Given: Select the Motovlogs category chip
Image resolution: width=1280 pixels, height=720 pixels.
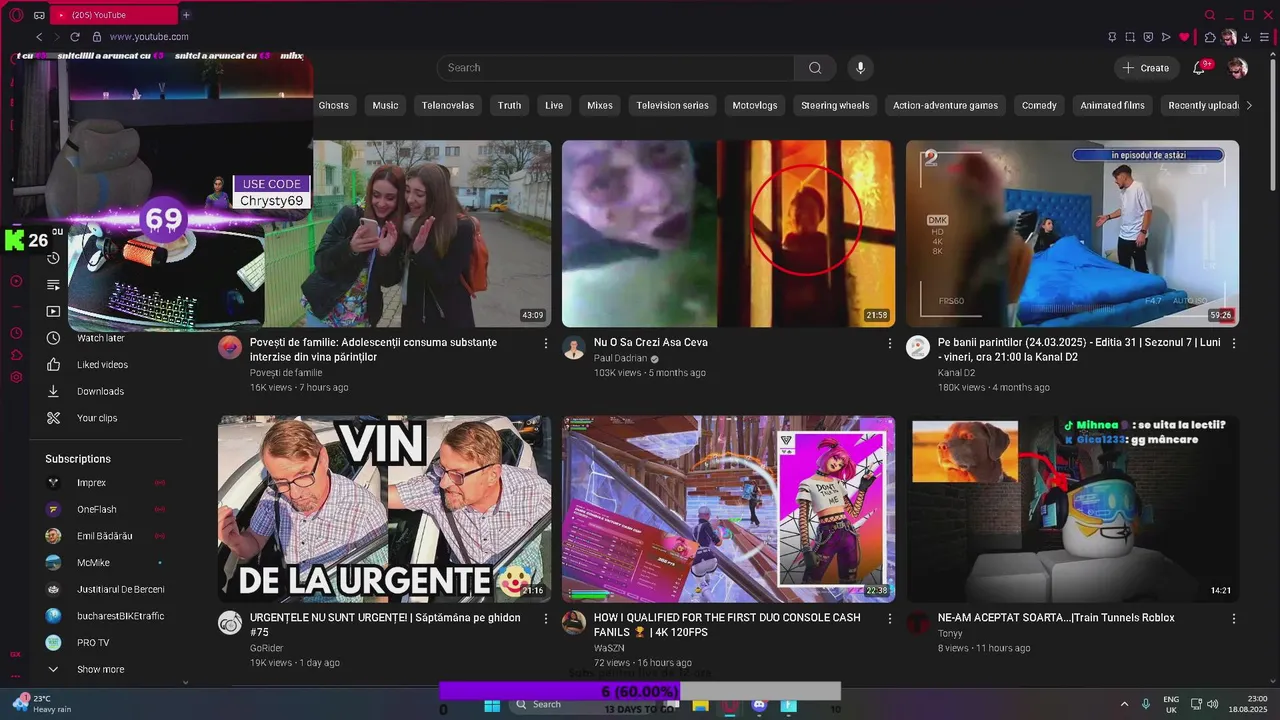Looking at the screenshot, I should 755,105.
